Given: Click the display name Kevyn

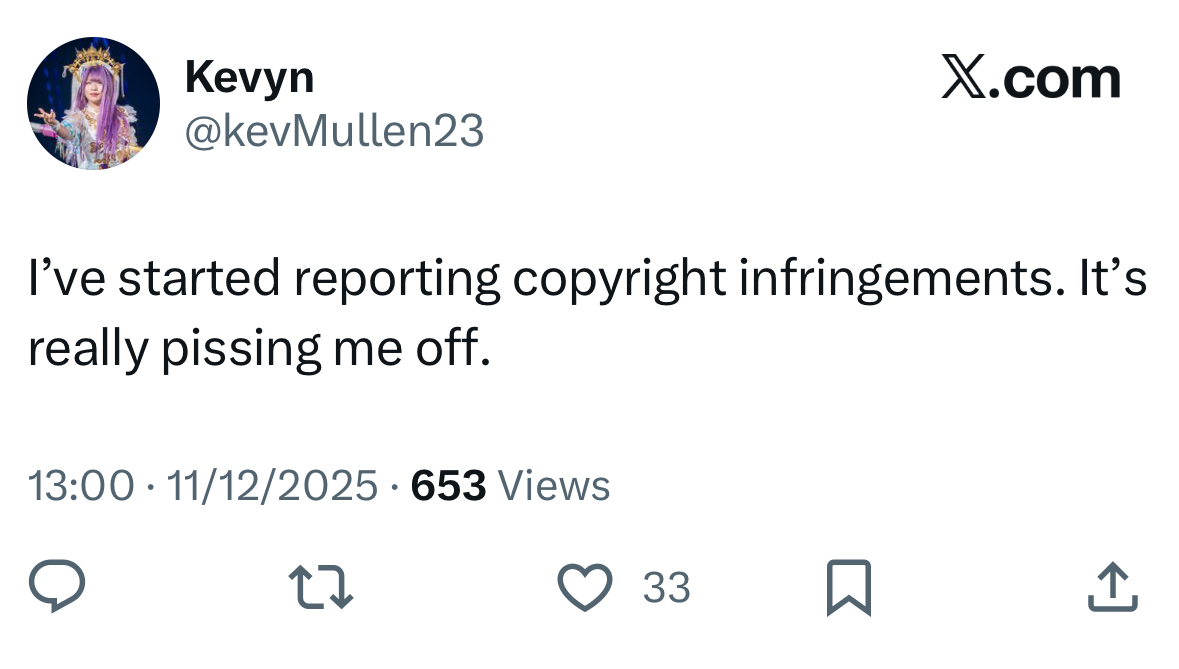Looking at the screenshot, I should point(249,77).
